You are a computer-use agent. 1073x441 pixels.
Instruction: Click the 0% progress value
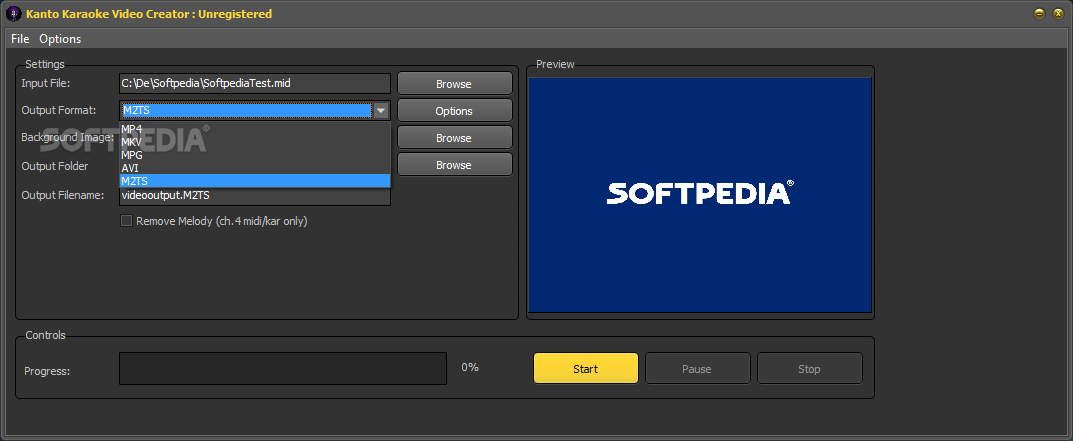pos(470,367)
